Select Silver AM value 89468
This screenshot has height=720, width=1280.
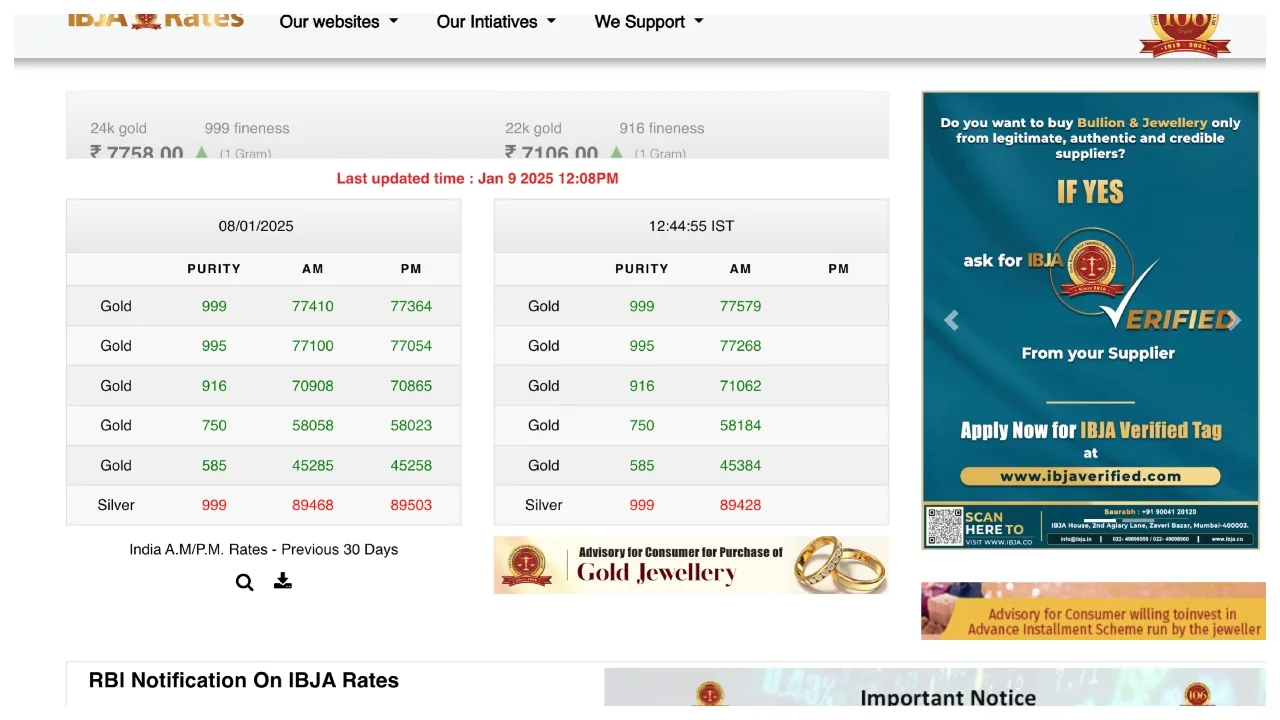click(313, 505)
